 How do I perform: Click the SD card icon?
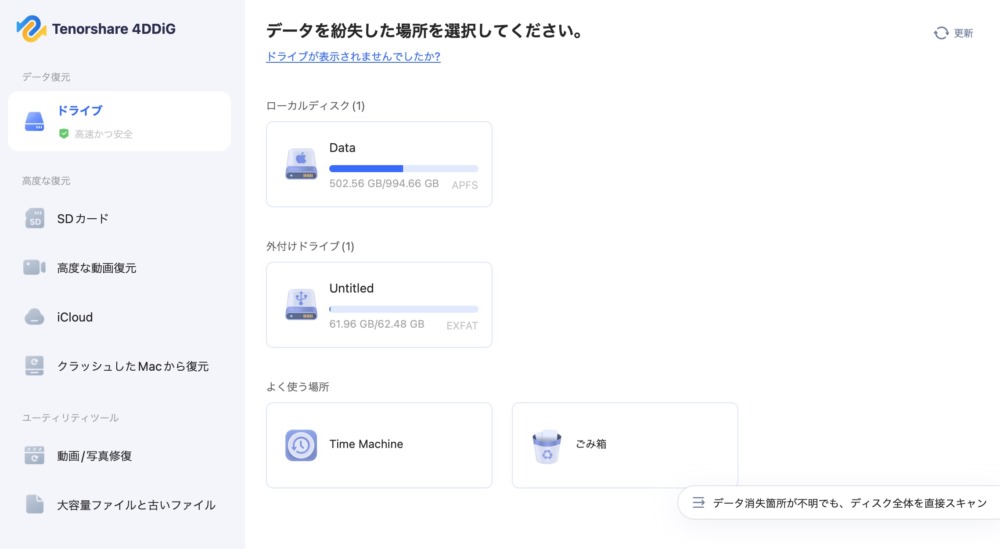pos(34,218)
